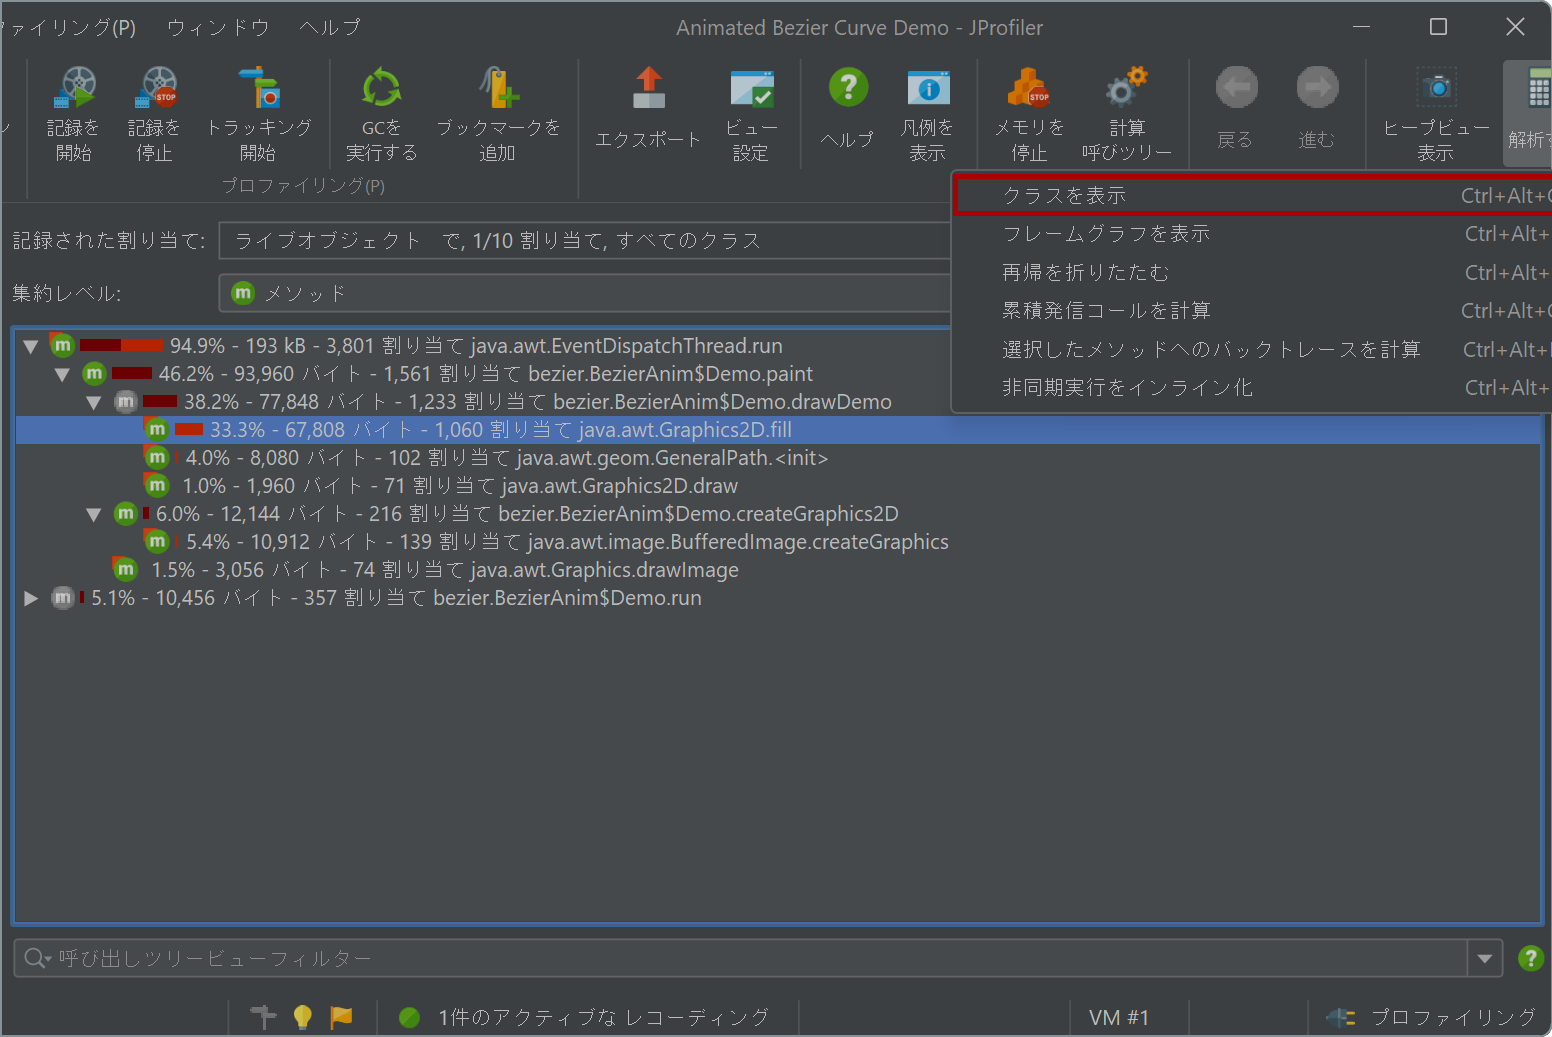The width and height of the screenshot is (1552, 1037).
Task: Choose フレームグラフを表示 from the menu
Action: 1253,233
